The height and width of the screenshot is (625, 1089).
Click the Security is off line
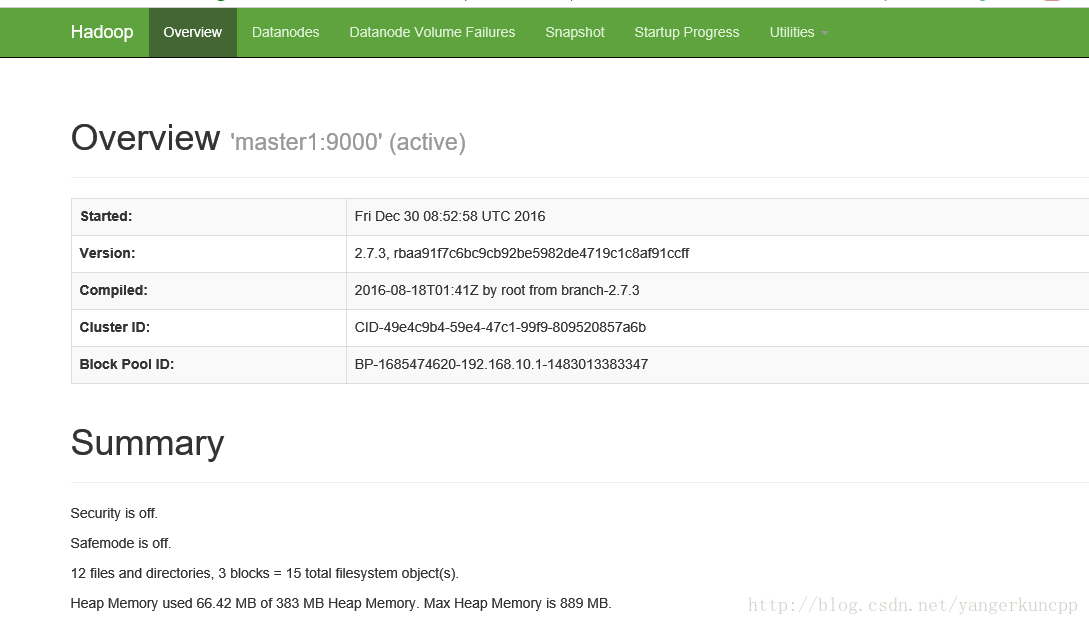[114, 513]
